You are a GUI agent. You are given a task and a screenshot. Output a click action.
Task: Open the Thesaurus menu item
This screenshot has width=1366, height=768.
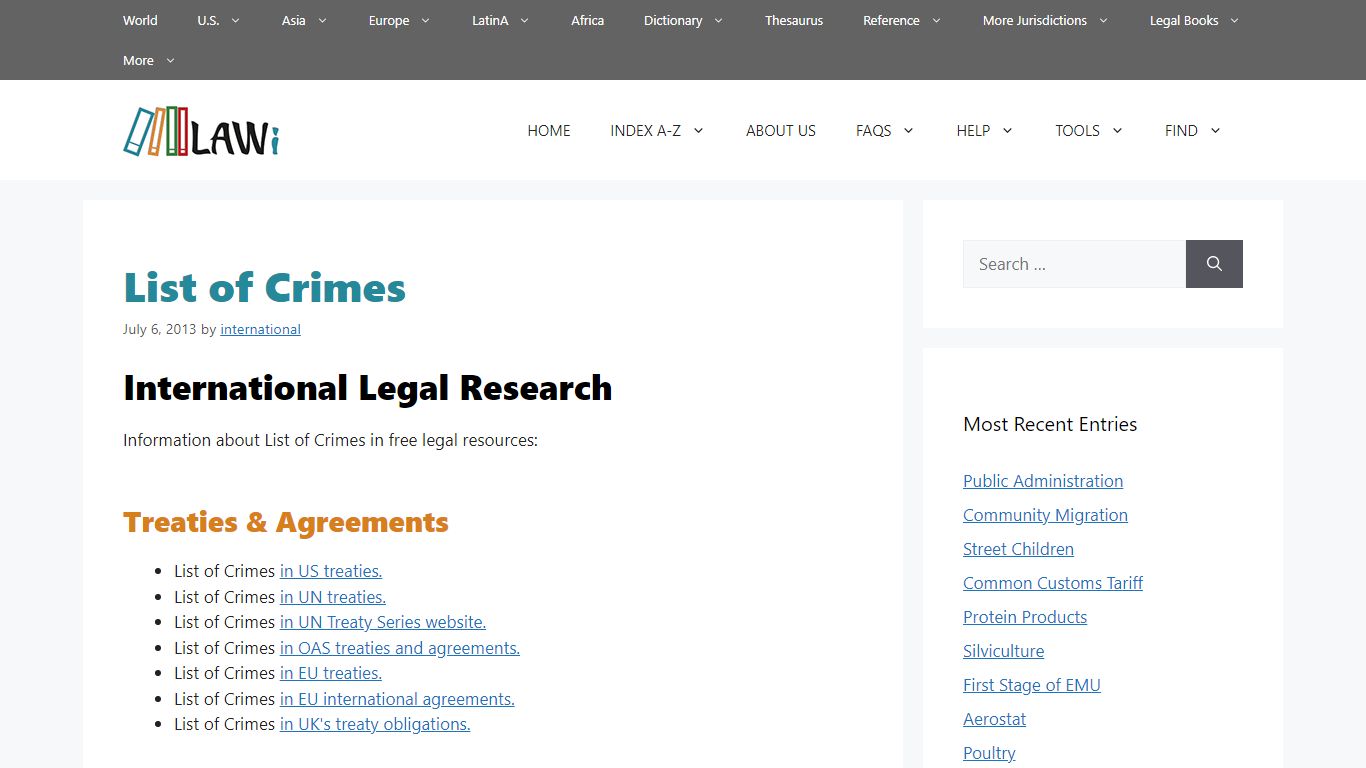coord(794,20)
